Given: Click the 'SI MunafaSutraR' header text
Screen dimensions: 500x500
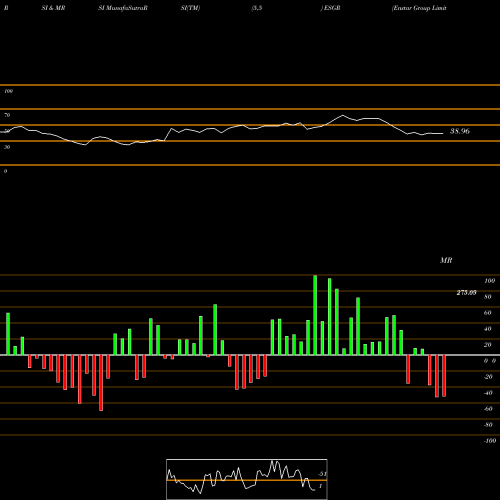Looking at the screenshot, I should 123,8.
